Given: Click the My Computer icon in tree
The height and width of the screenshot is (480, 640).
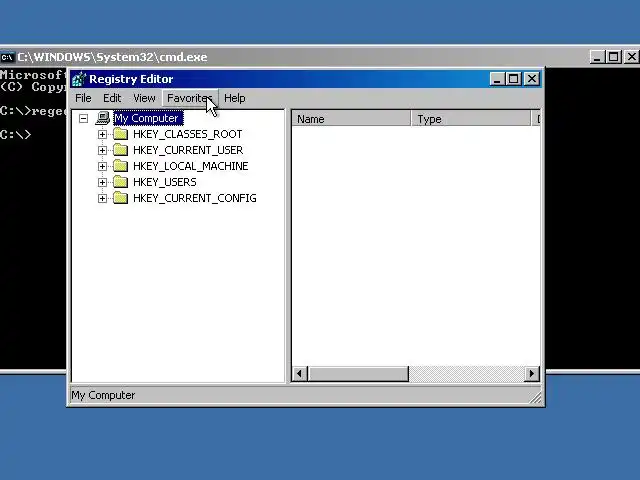Looking at the screenshot, I should [x=102, y=118].
